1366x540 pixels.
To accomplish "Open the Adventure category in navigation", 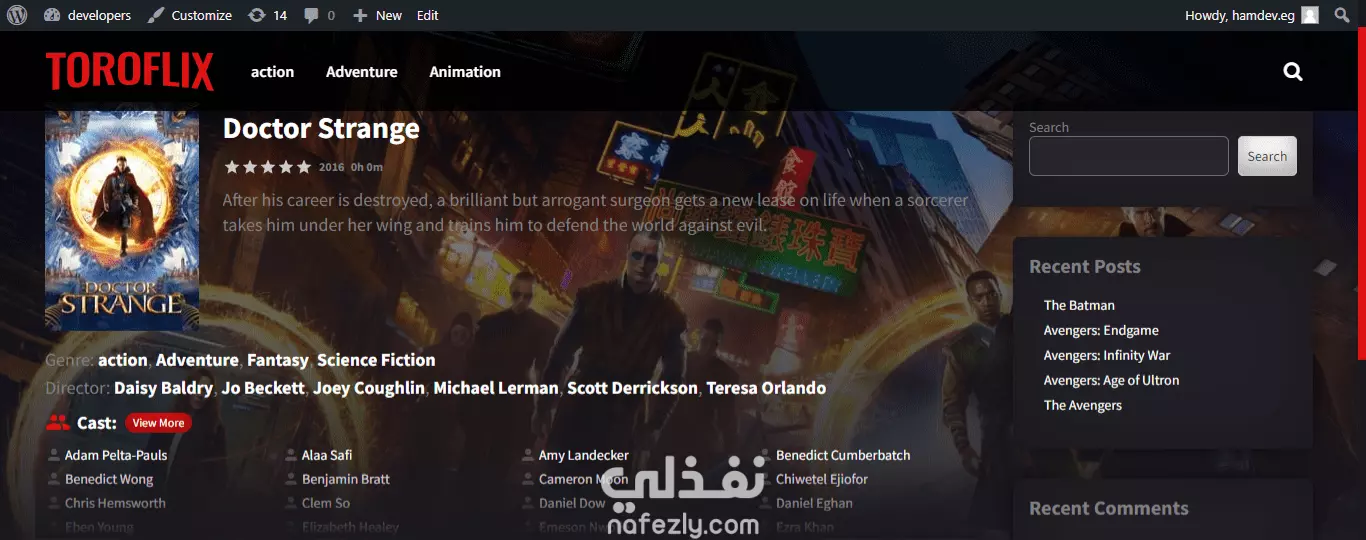I will [x=362, y=72].
